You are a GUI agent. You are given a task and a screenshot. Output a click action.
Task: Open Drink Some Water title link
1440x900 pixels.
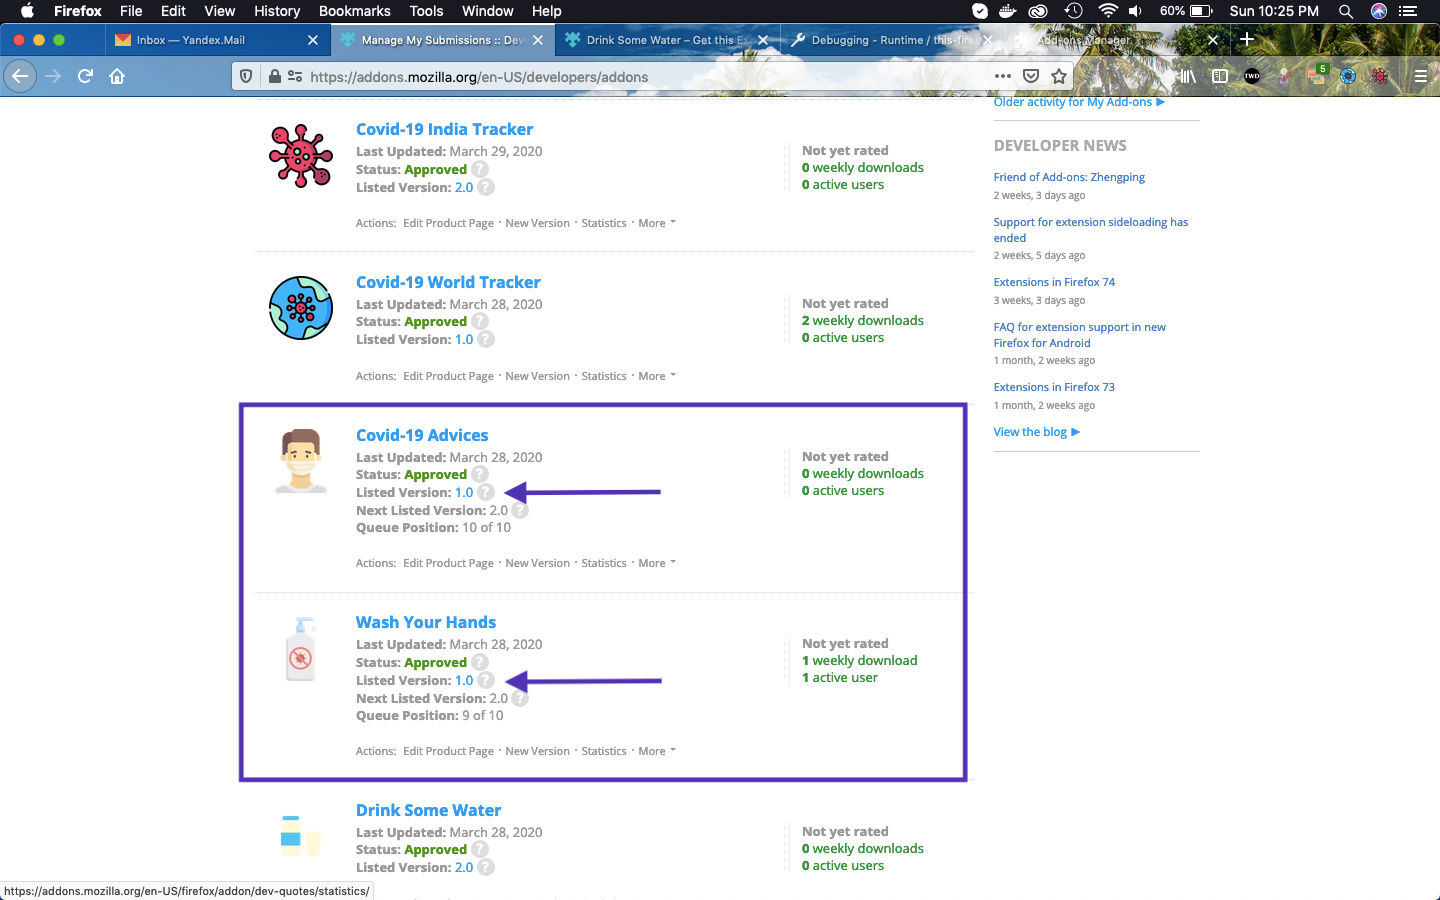(428, 810)
